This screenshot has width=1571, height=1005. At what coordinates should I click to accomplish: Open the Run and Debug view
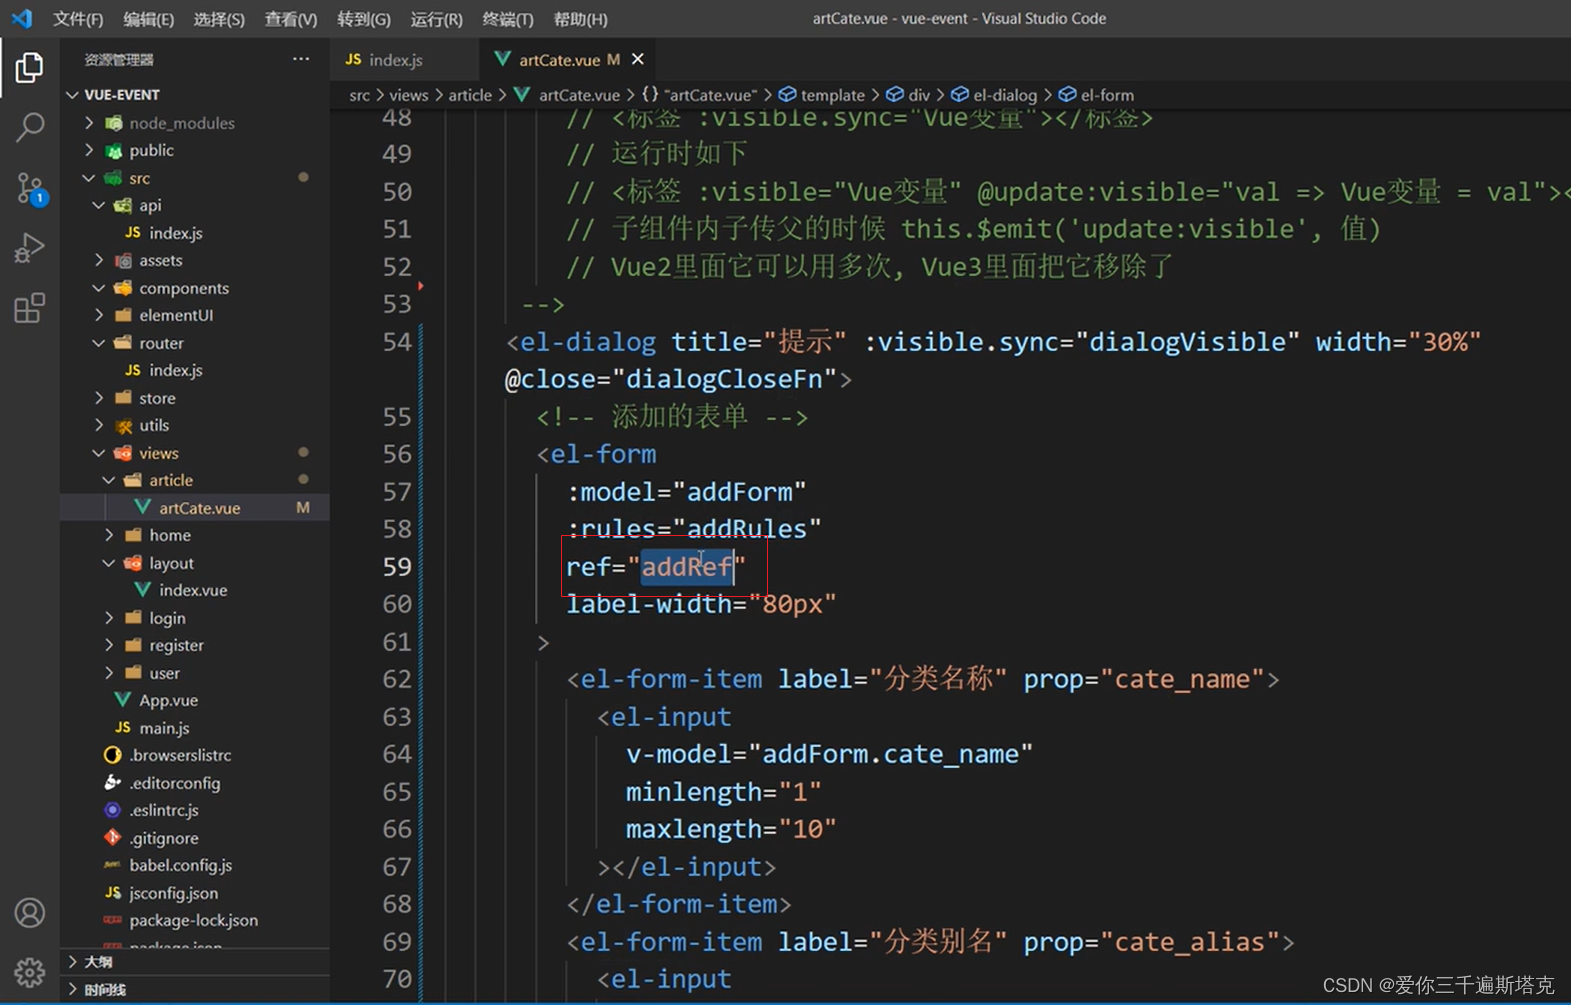[29, 247]
